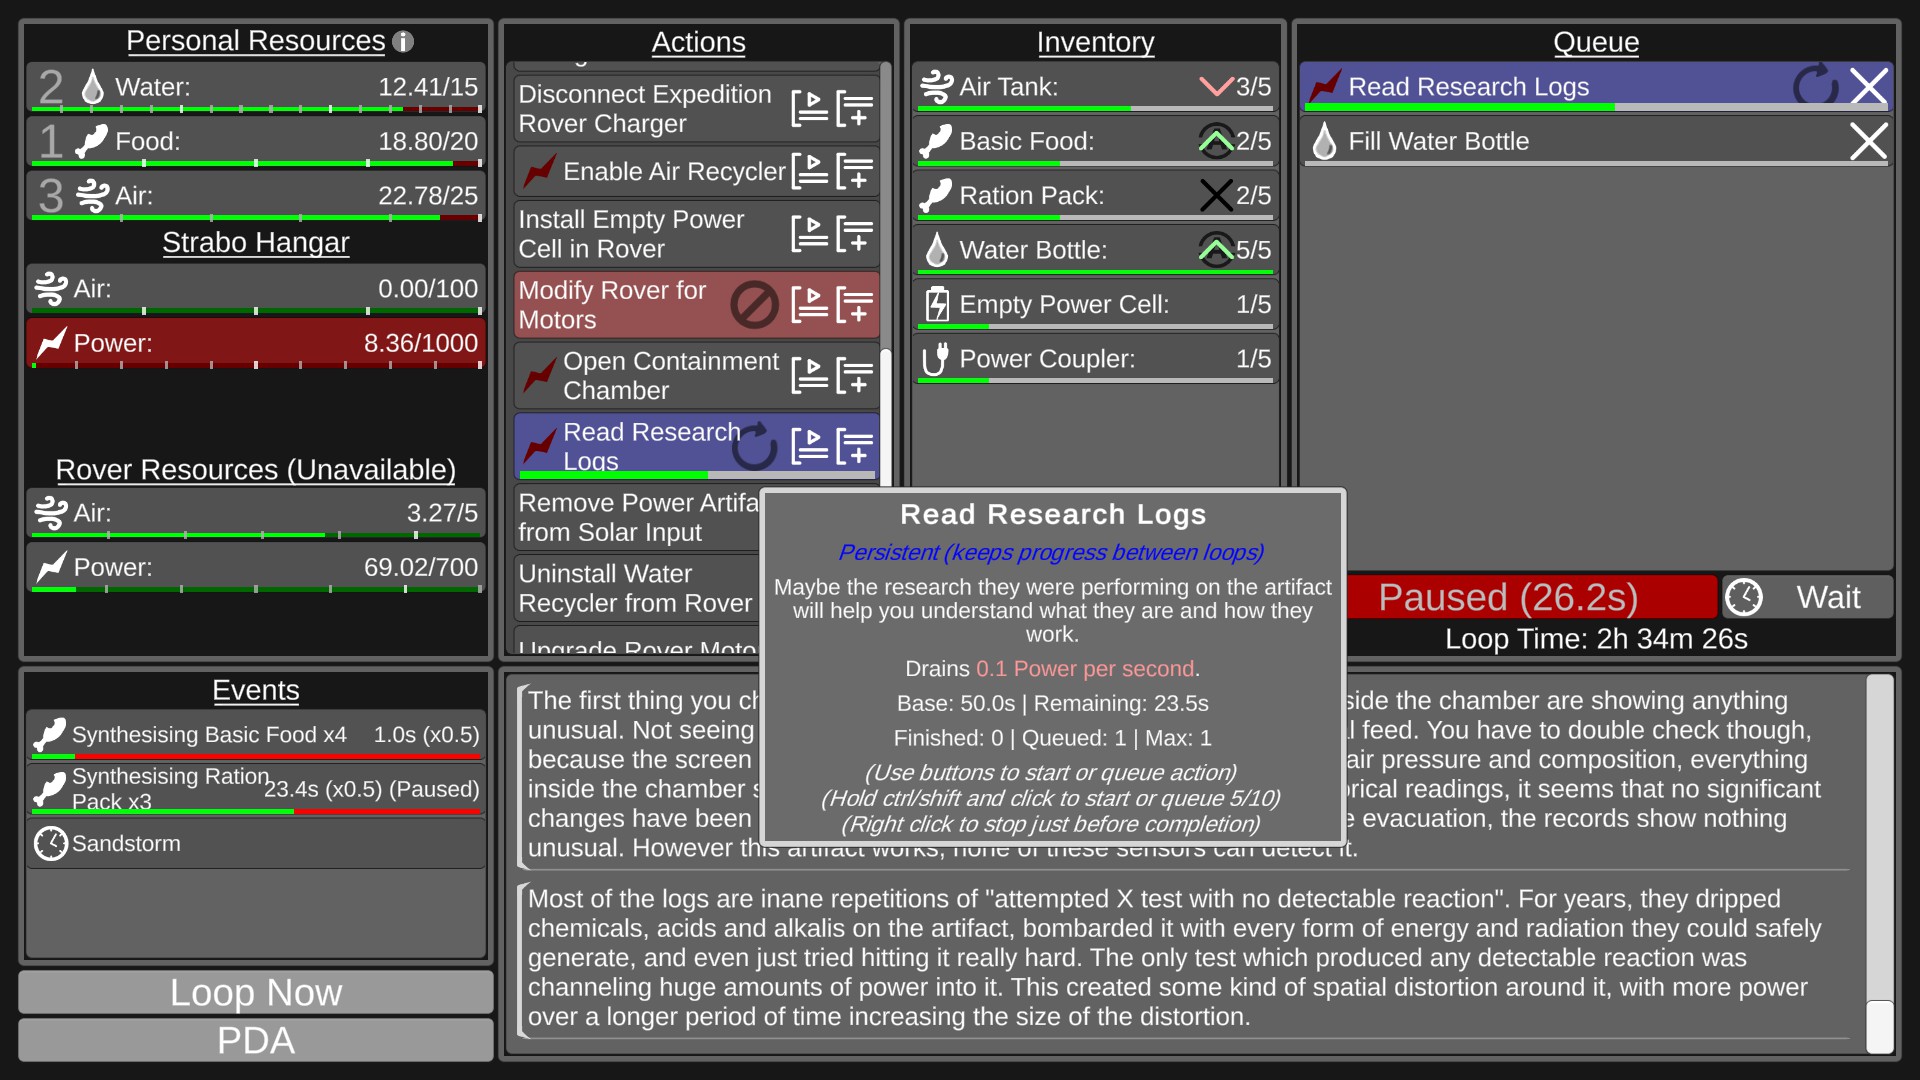Open the PDA
The image size is (1920, 1080).
[x=256, y=1041]
